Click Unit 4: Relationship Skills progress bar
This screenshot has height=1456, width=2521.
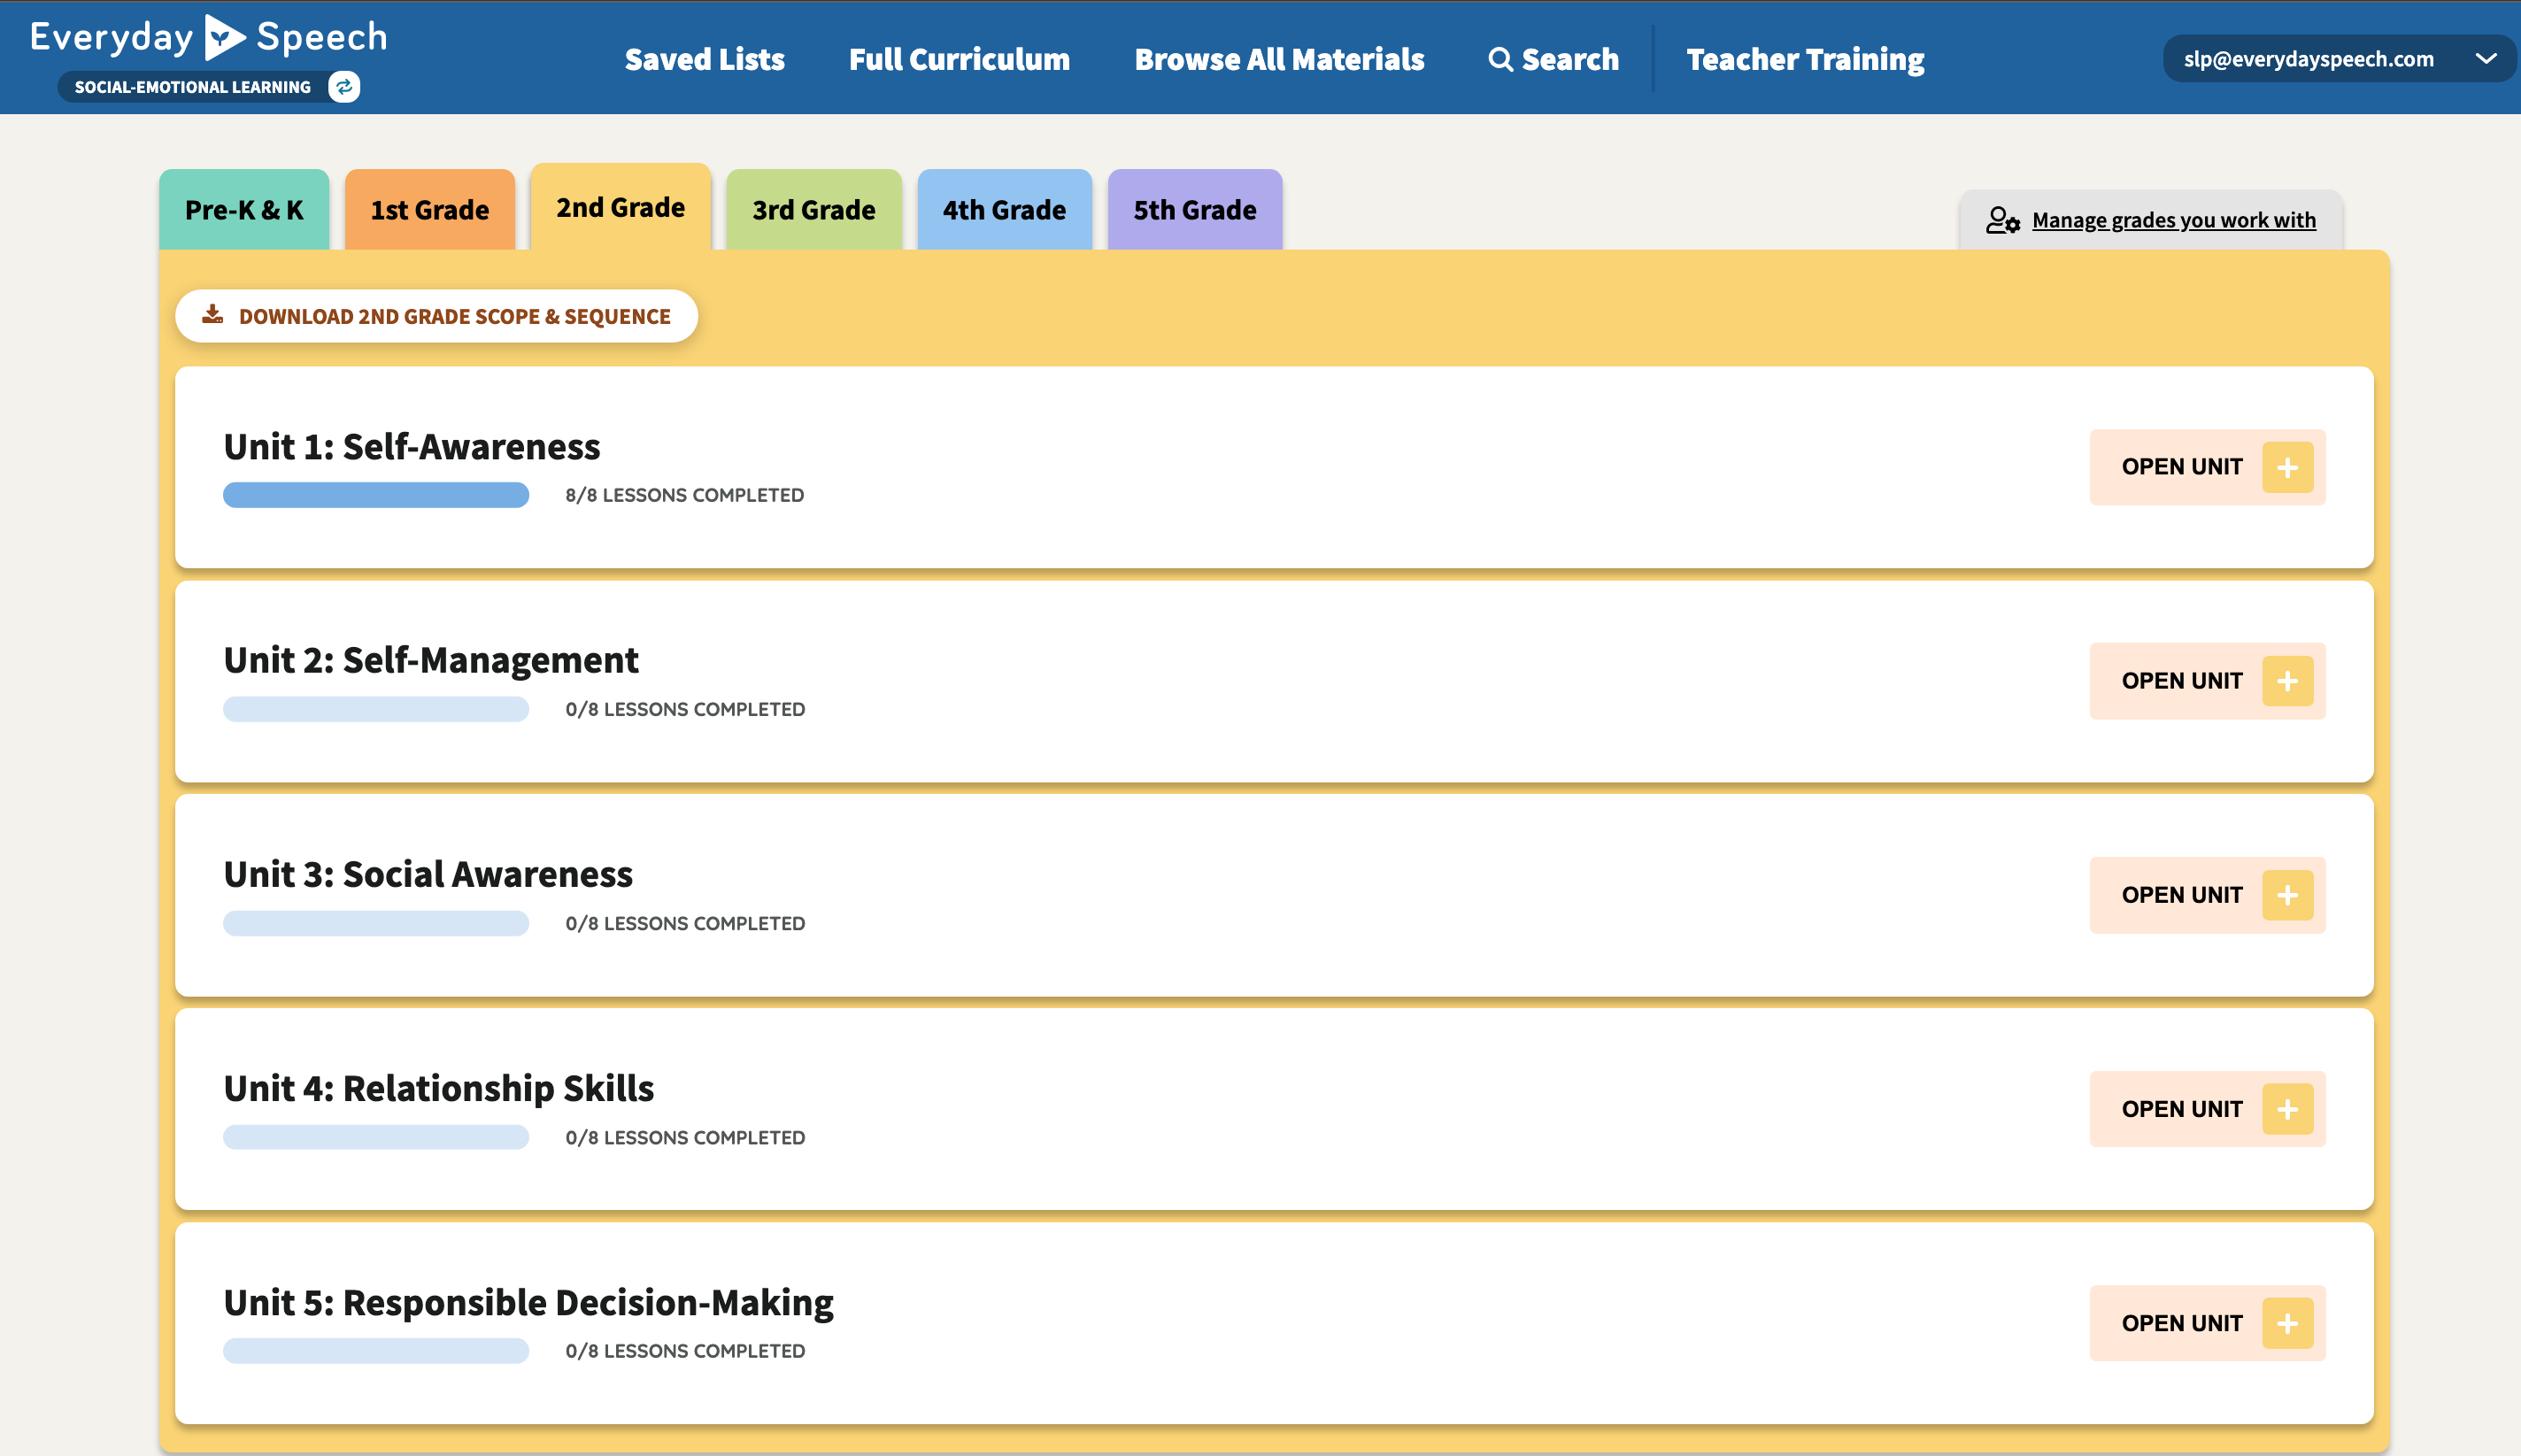click(x=376, y=1137)
